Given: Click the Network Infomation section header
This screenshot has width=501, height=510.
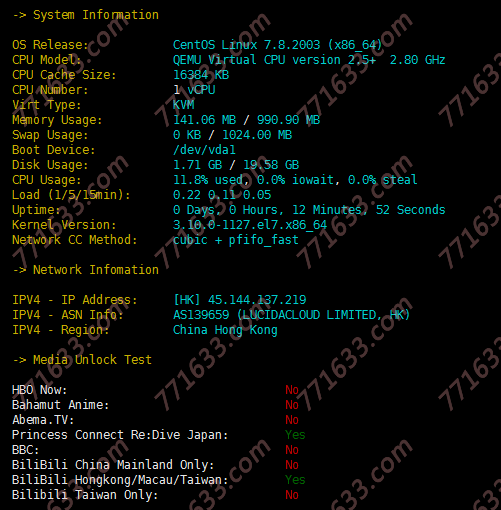Looking at the screenshot, I should click(x=86, y=270).
